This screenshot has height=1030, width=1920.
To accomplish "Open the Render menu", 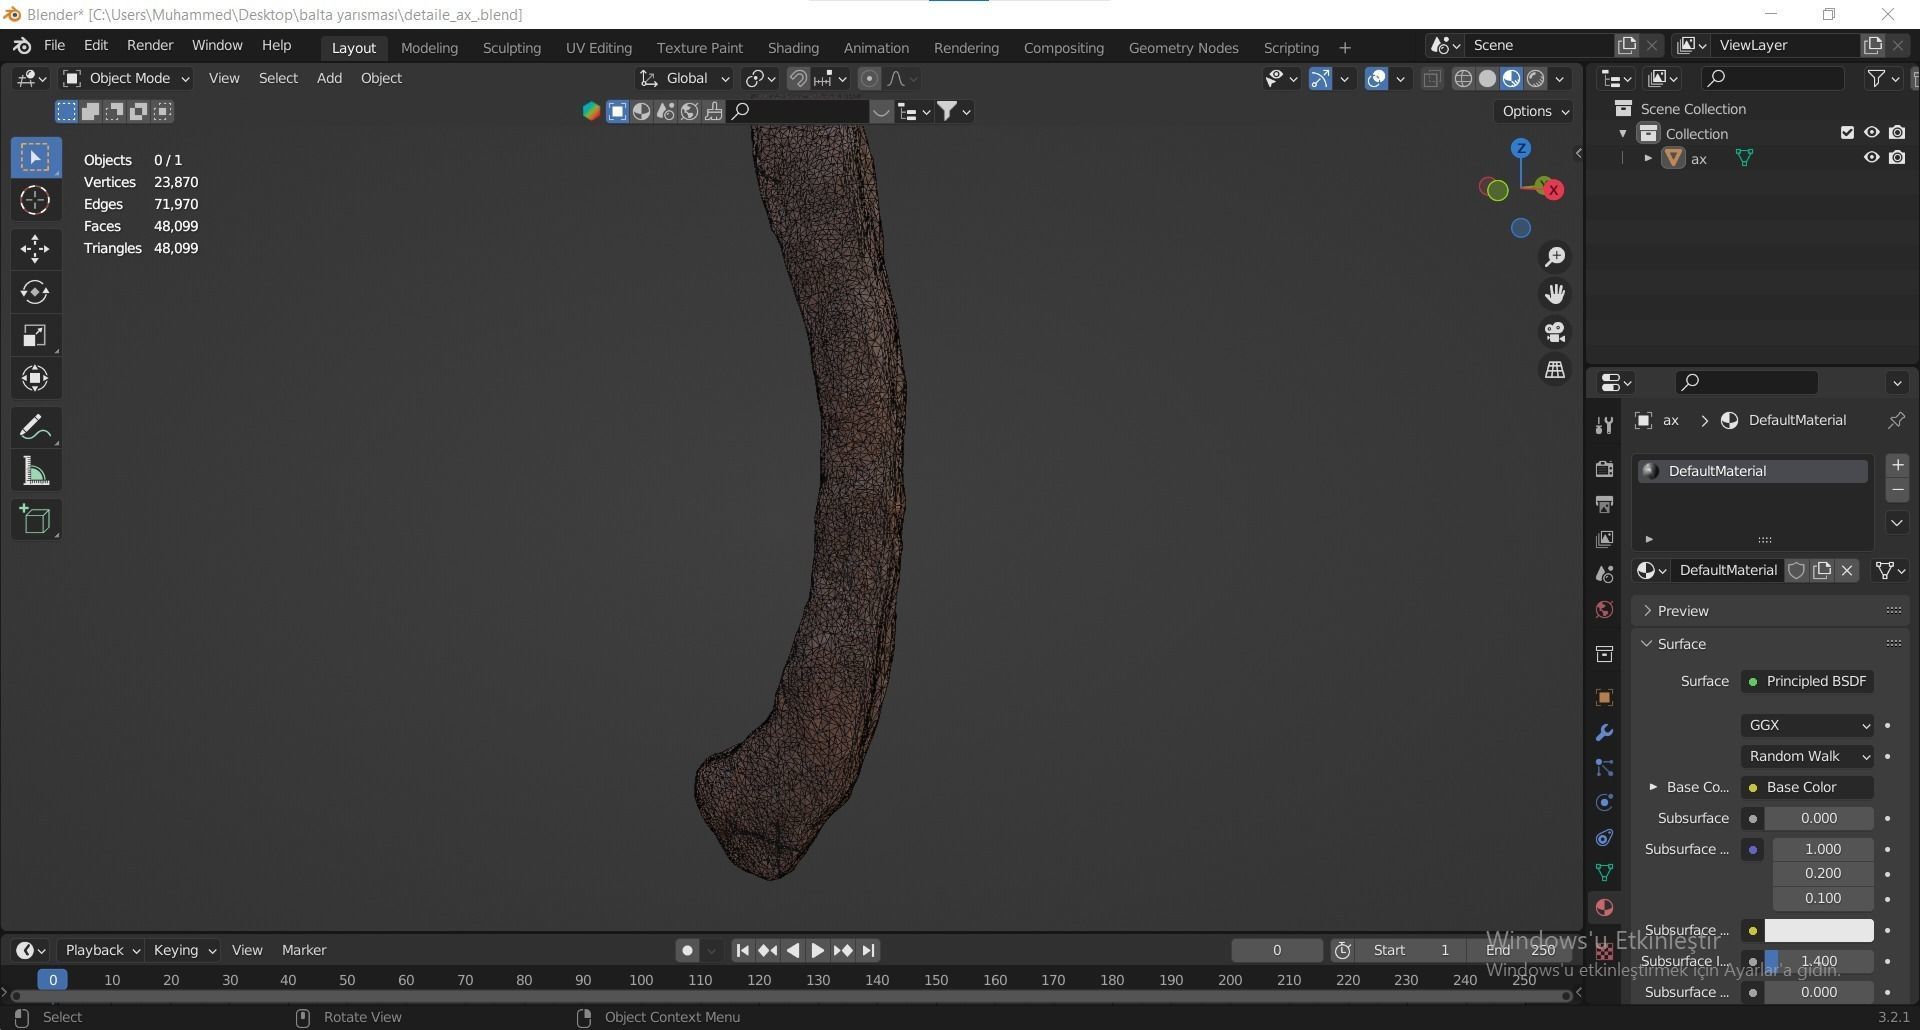I will point(149,45).
